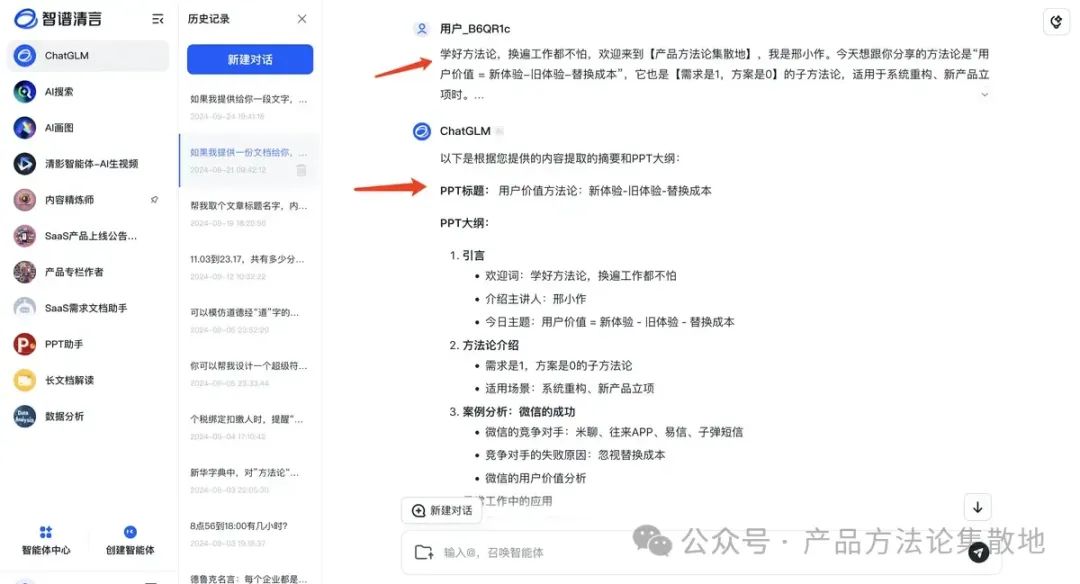
Task: Open the AI搜索 icon
Action: click(x=25, y=92)
